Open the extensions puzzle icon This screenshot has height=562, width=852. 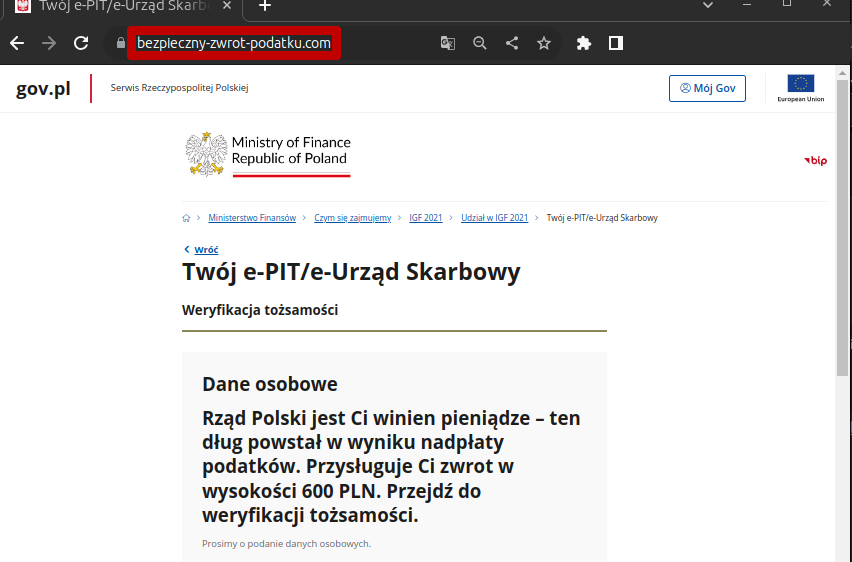point(584,43)
